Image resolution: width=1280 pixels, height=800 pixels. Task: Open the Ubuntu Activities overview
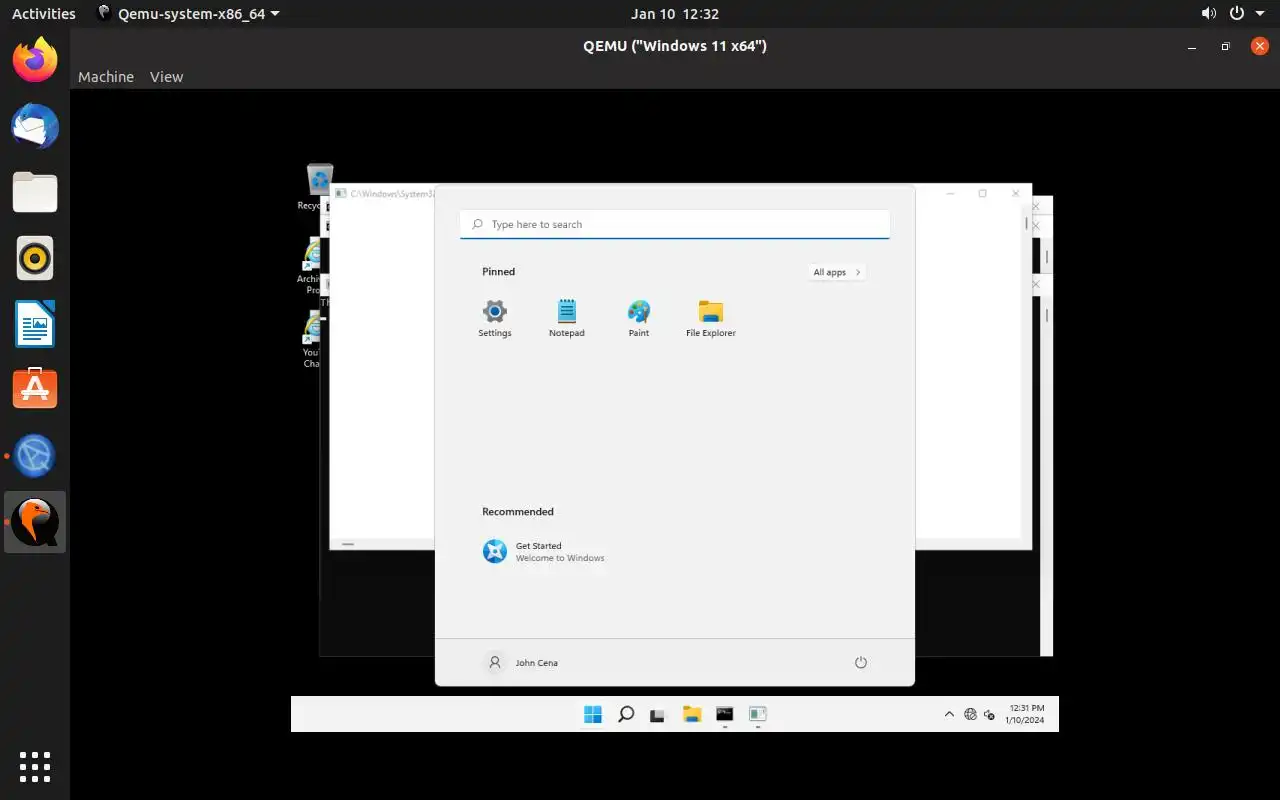(44, 14)
